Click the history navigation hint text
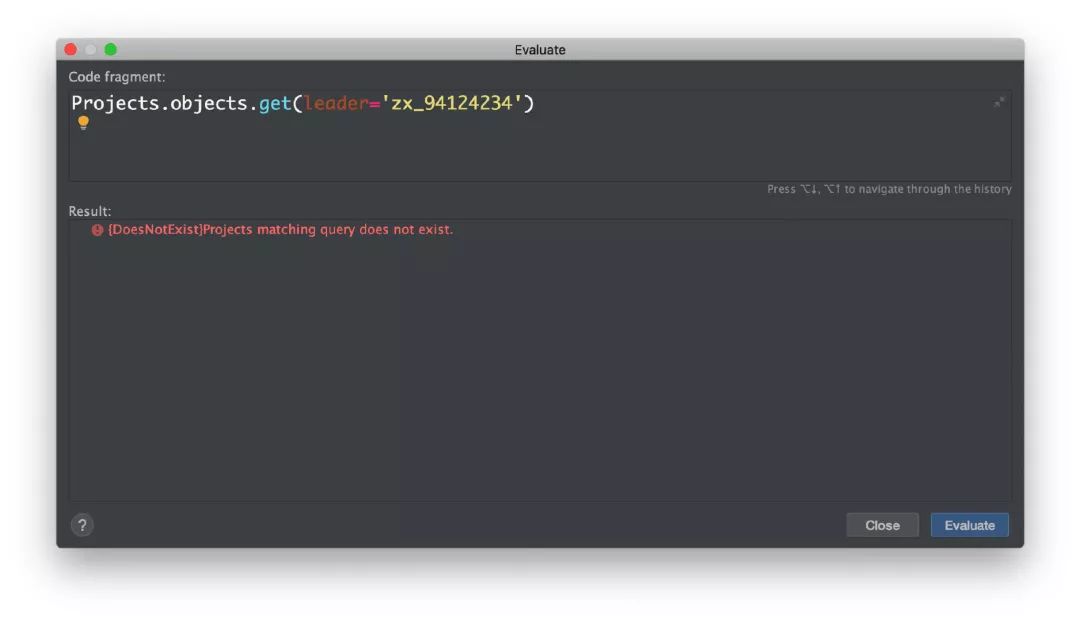Image resolution: width=1080 pixels, height=622 pixels. [x=889, y=189]
